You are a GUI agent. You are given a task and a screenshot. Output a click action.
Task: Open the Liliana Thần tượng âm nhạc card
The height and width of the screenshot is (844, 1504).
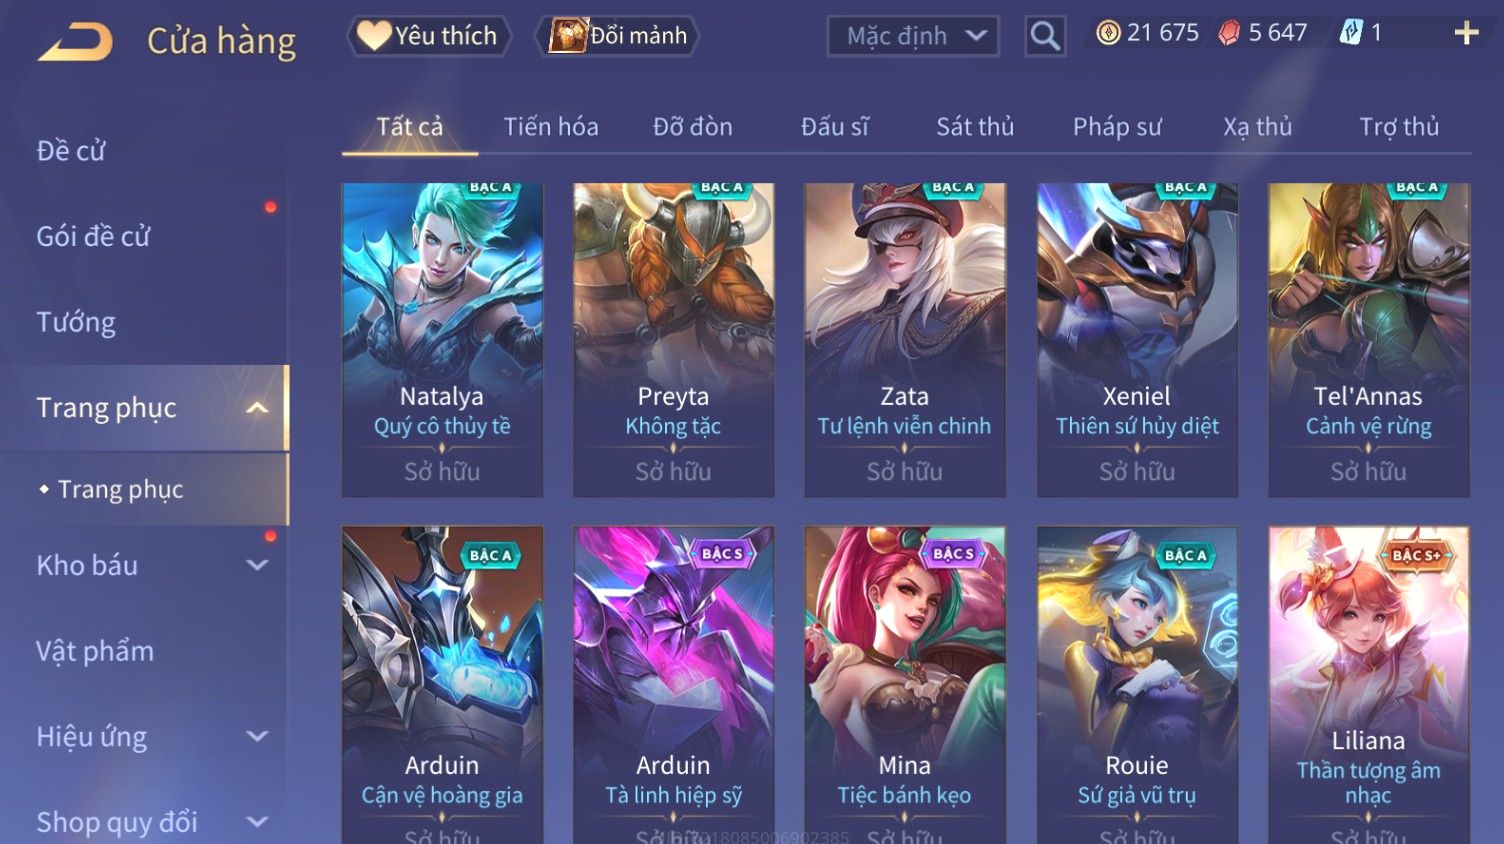1369,685
